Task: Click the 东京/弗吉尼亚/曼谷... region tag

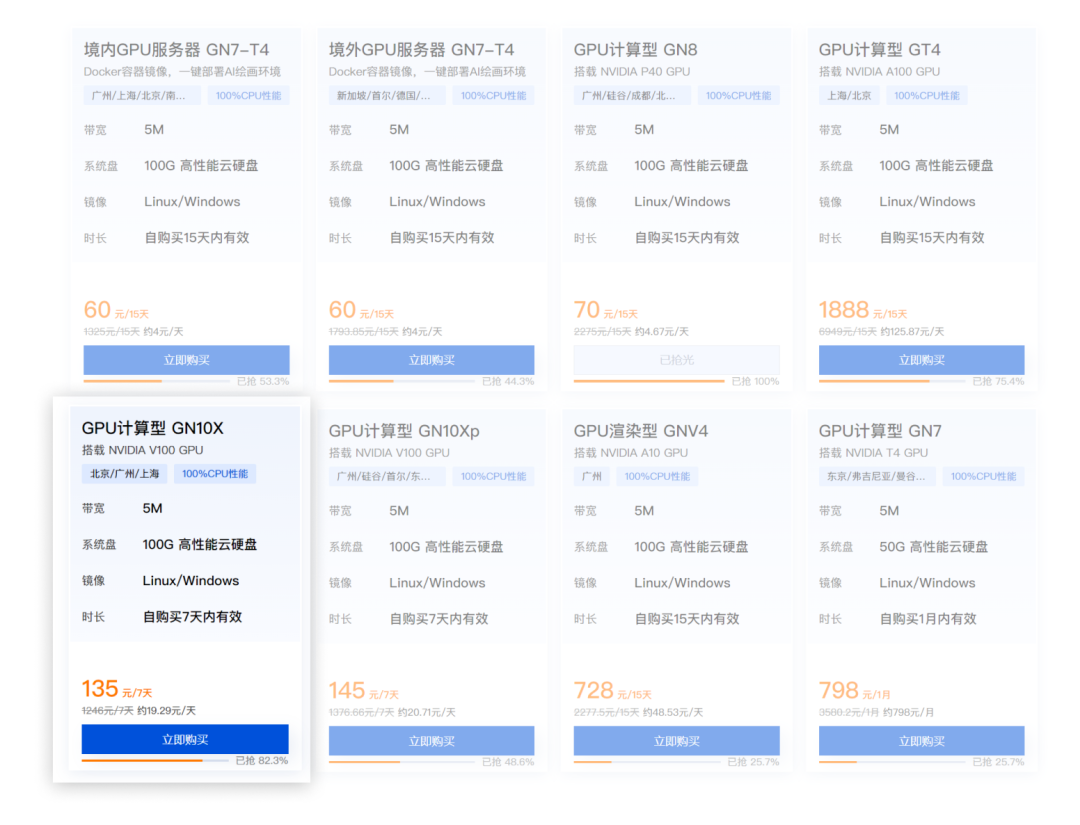Action: pos(878,477)
